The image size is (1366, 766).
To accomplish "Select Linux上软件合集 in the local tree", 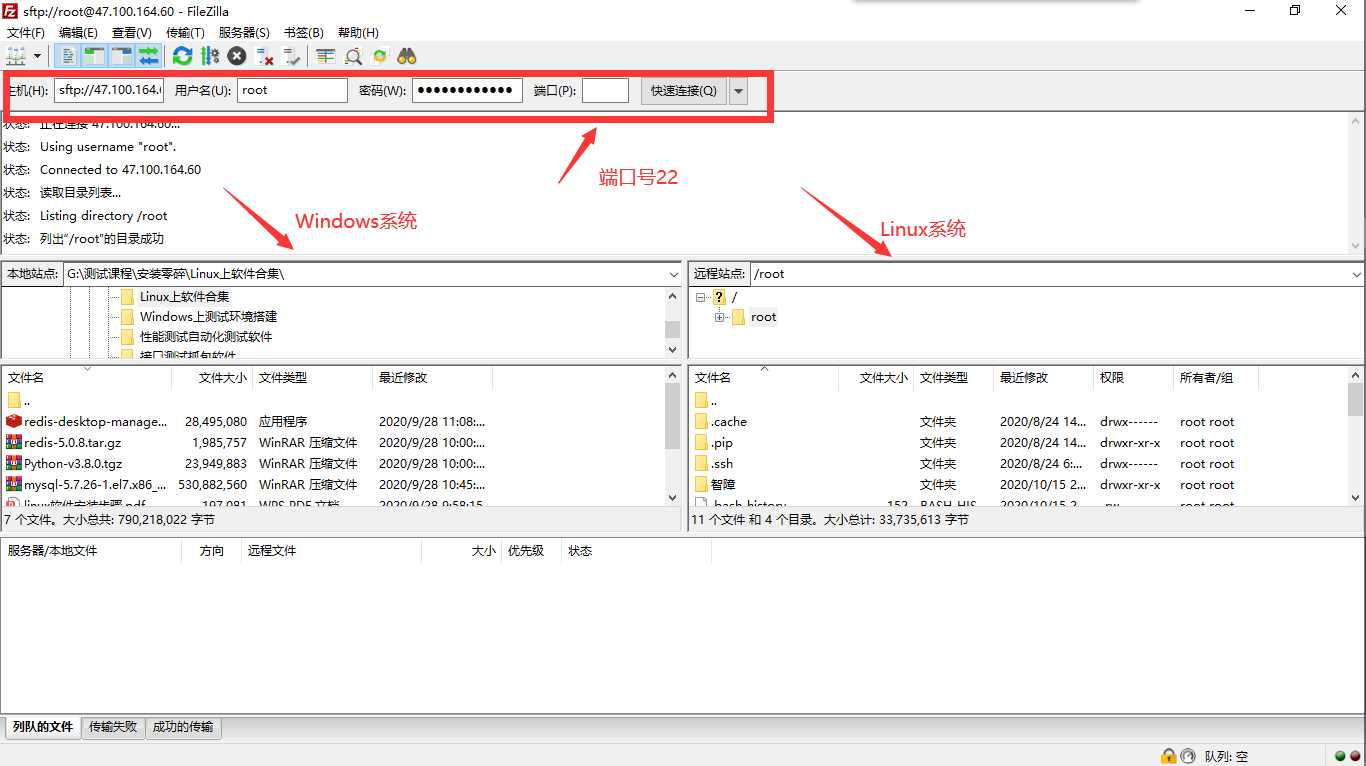I will coord(184,296).
